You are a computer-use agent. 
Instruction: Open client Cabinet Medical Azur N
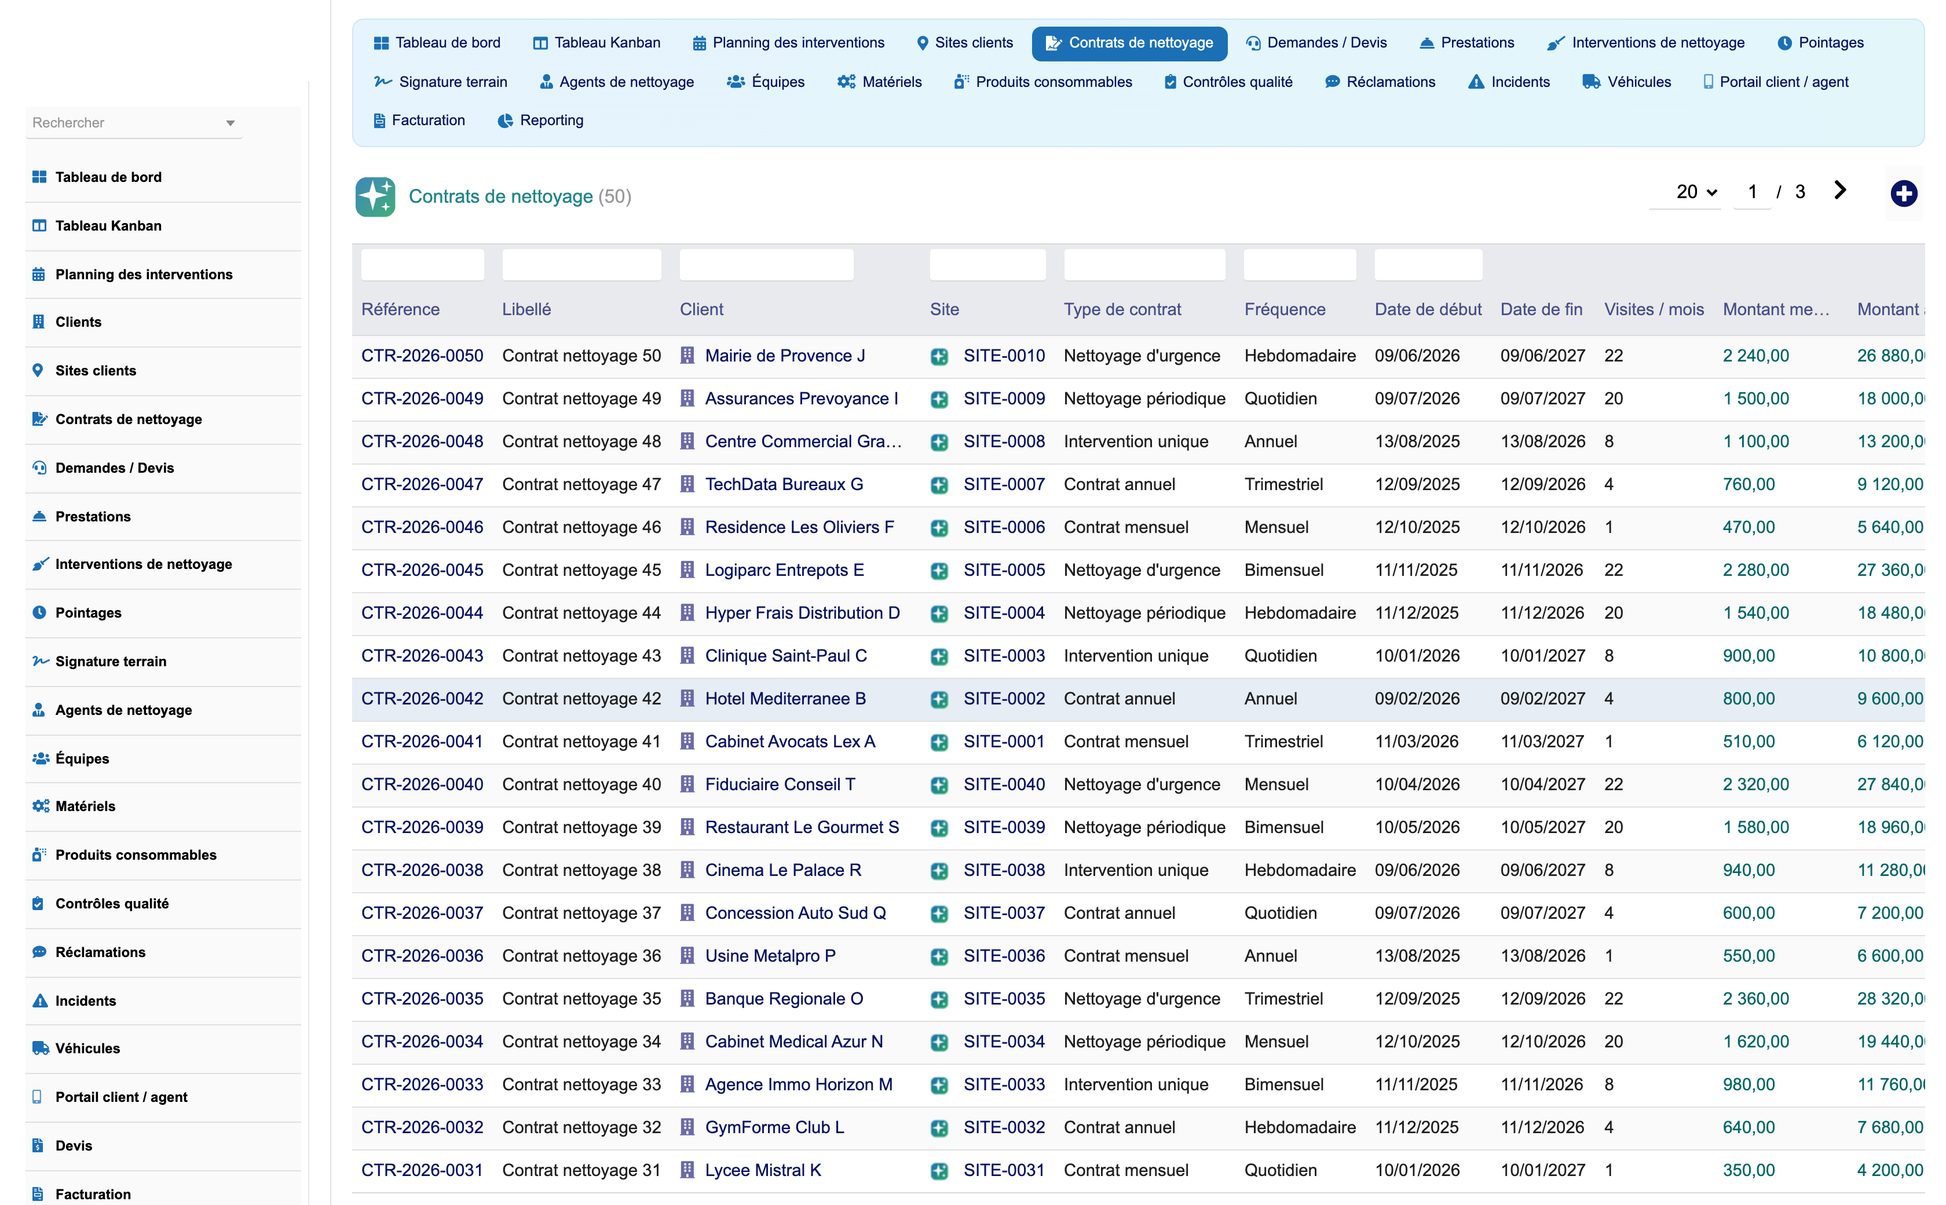coord(794,1042)
